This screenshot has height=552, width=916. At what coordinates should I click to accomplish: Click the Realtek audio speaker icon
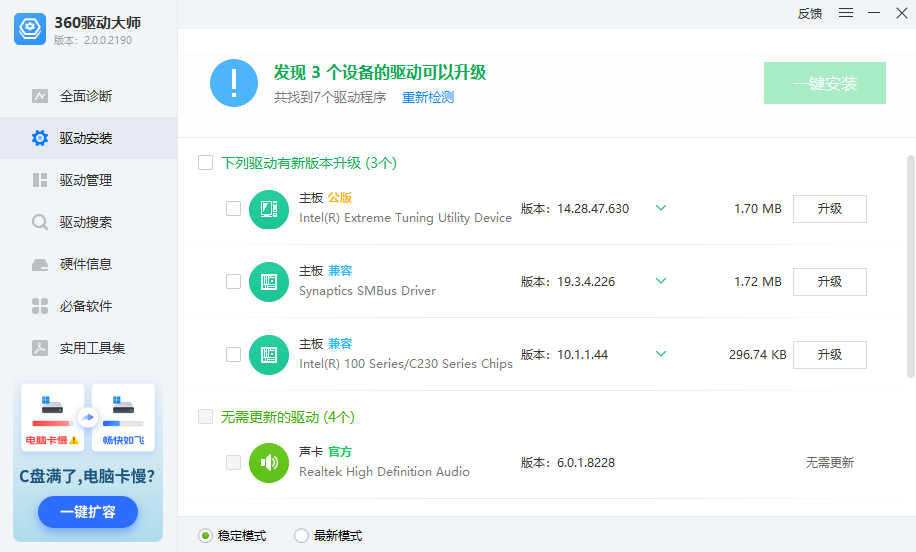tap(269, 463)
